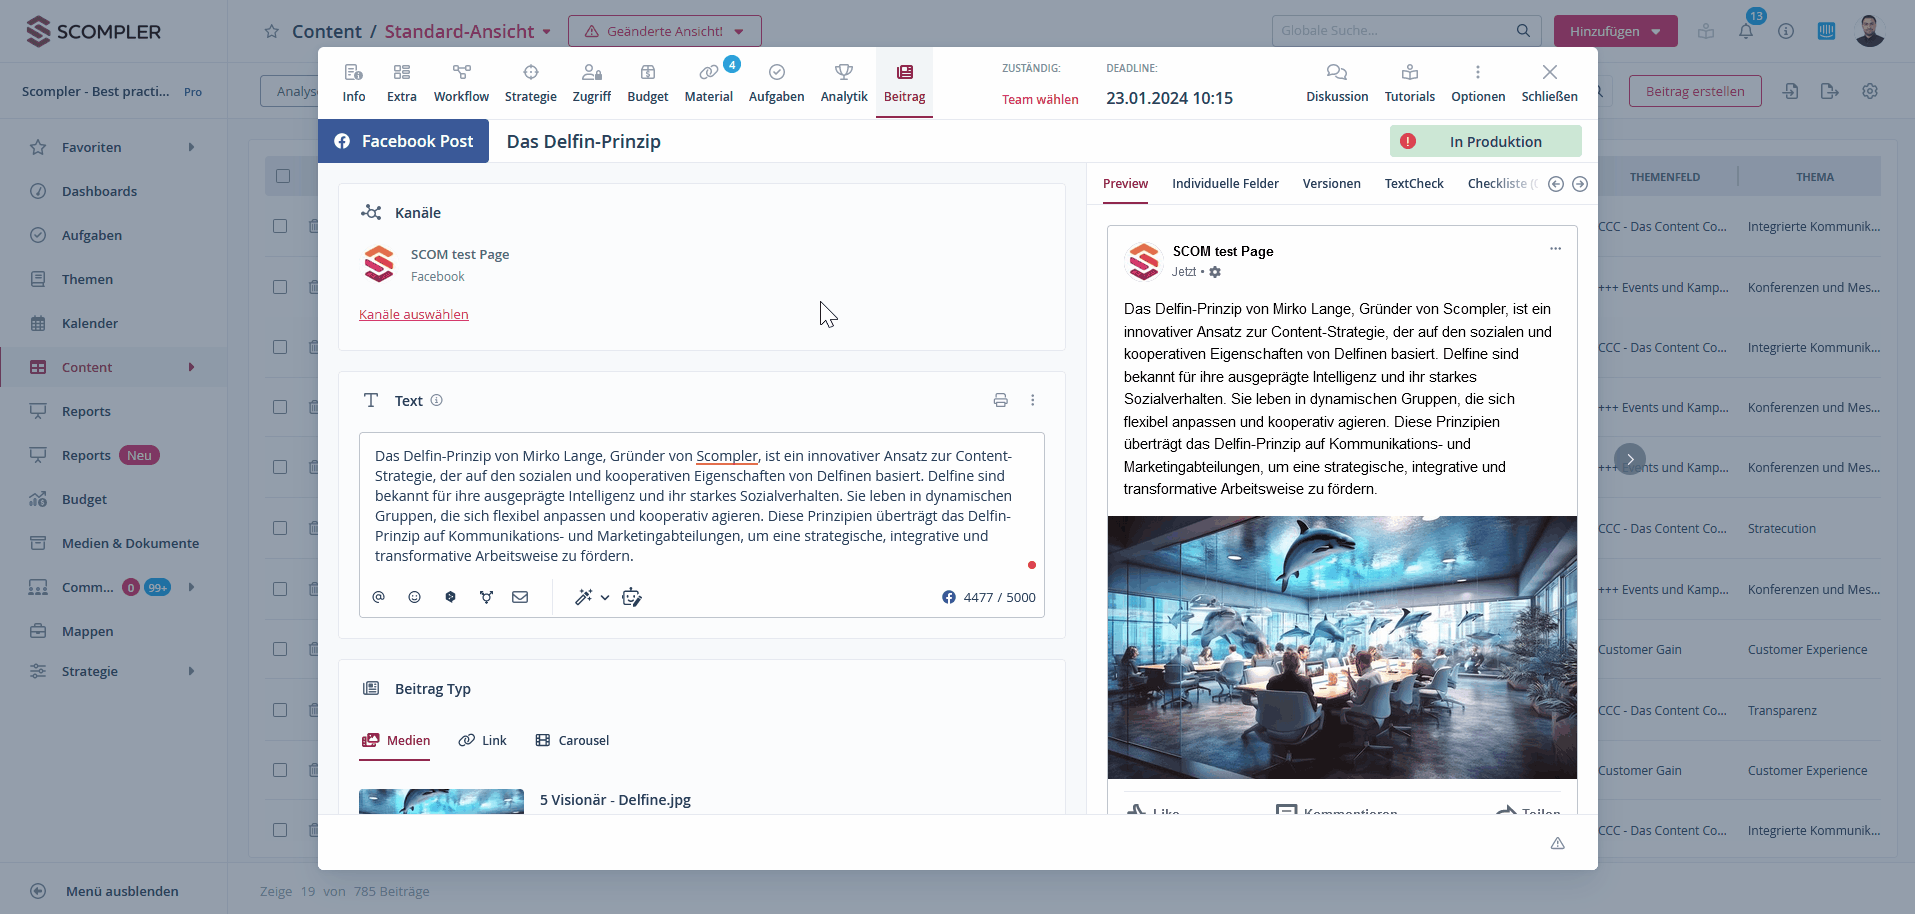Switch to the Versionen tab
Screen dimensions: 1915x914
click(1331, 184)
